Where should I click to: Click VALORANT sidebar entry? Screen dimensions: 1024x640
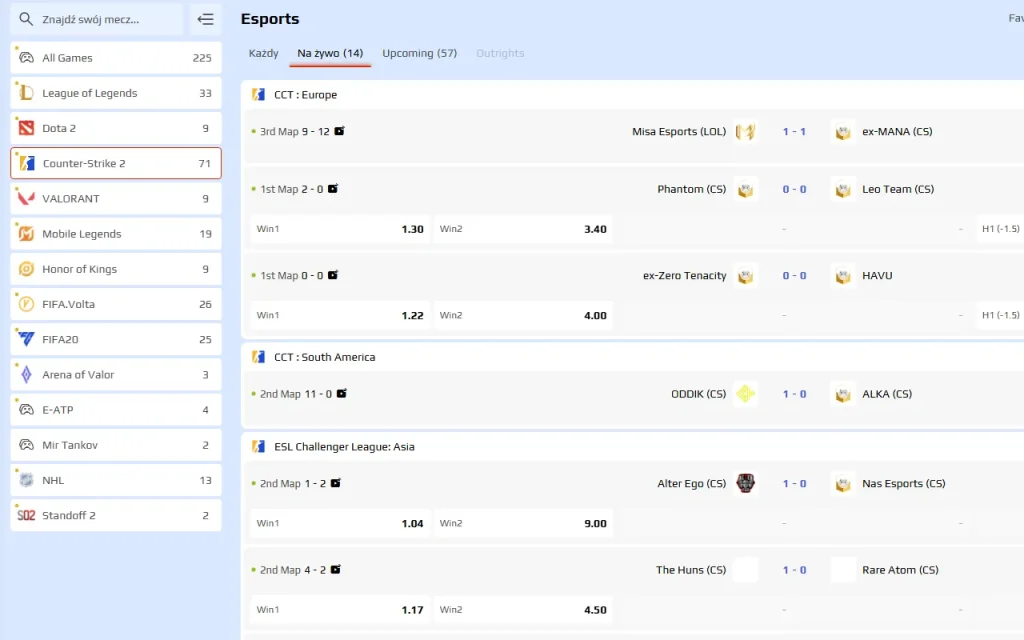116,199
